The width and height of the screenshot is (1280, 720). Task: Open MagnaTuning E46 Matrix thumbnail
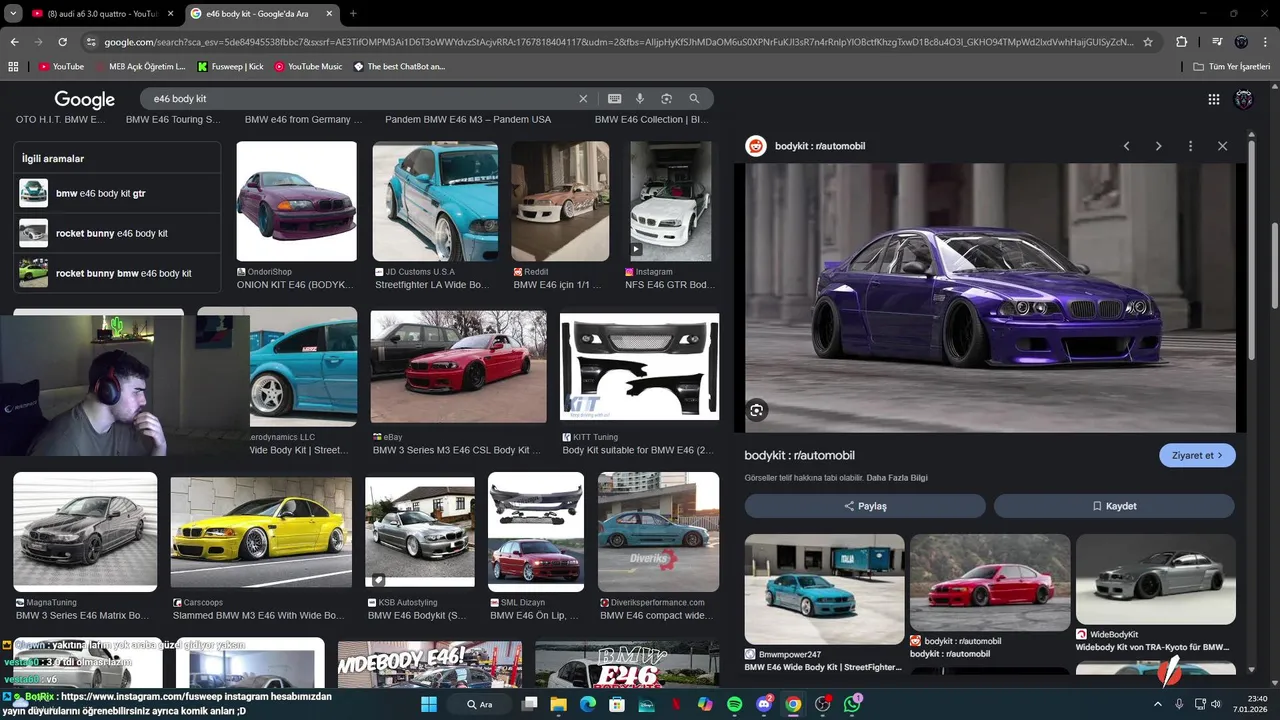click(x=85, y=532)
